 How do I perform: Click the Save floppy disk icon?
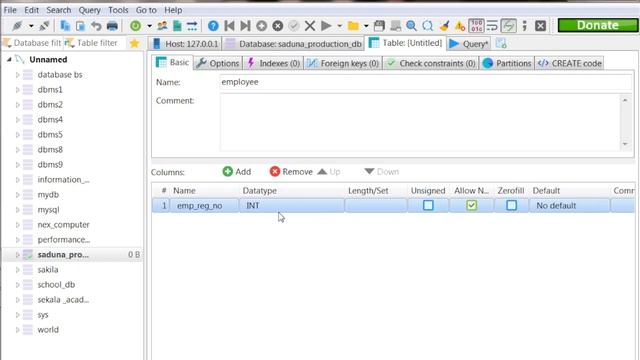pyautogui.click(x=379, y=26)
